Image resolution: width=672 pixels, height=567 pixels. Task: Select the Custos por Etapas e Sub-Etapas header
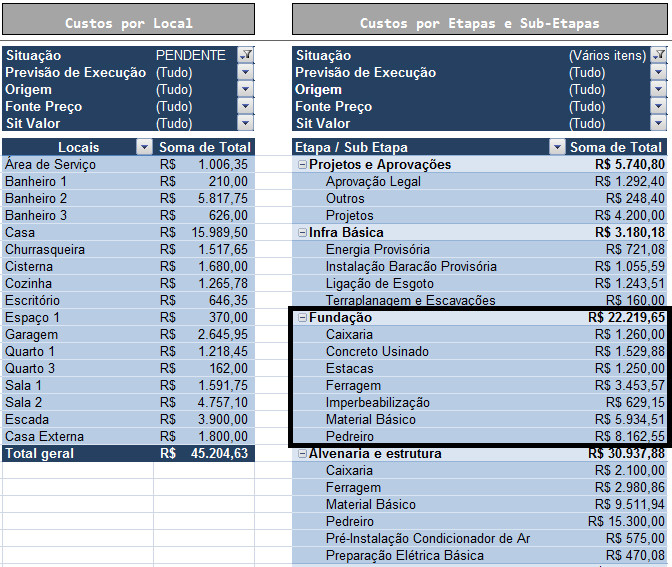coord(480,19)
